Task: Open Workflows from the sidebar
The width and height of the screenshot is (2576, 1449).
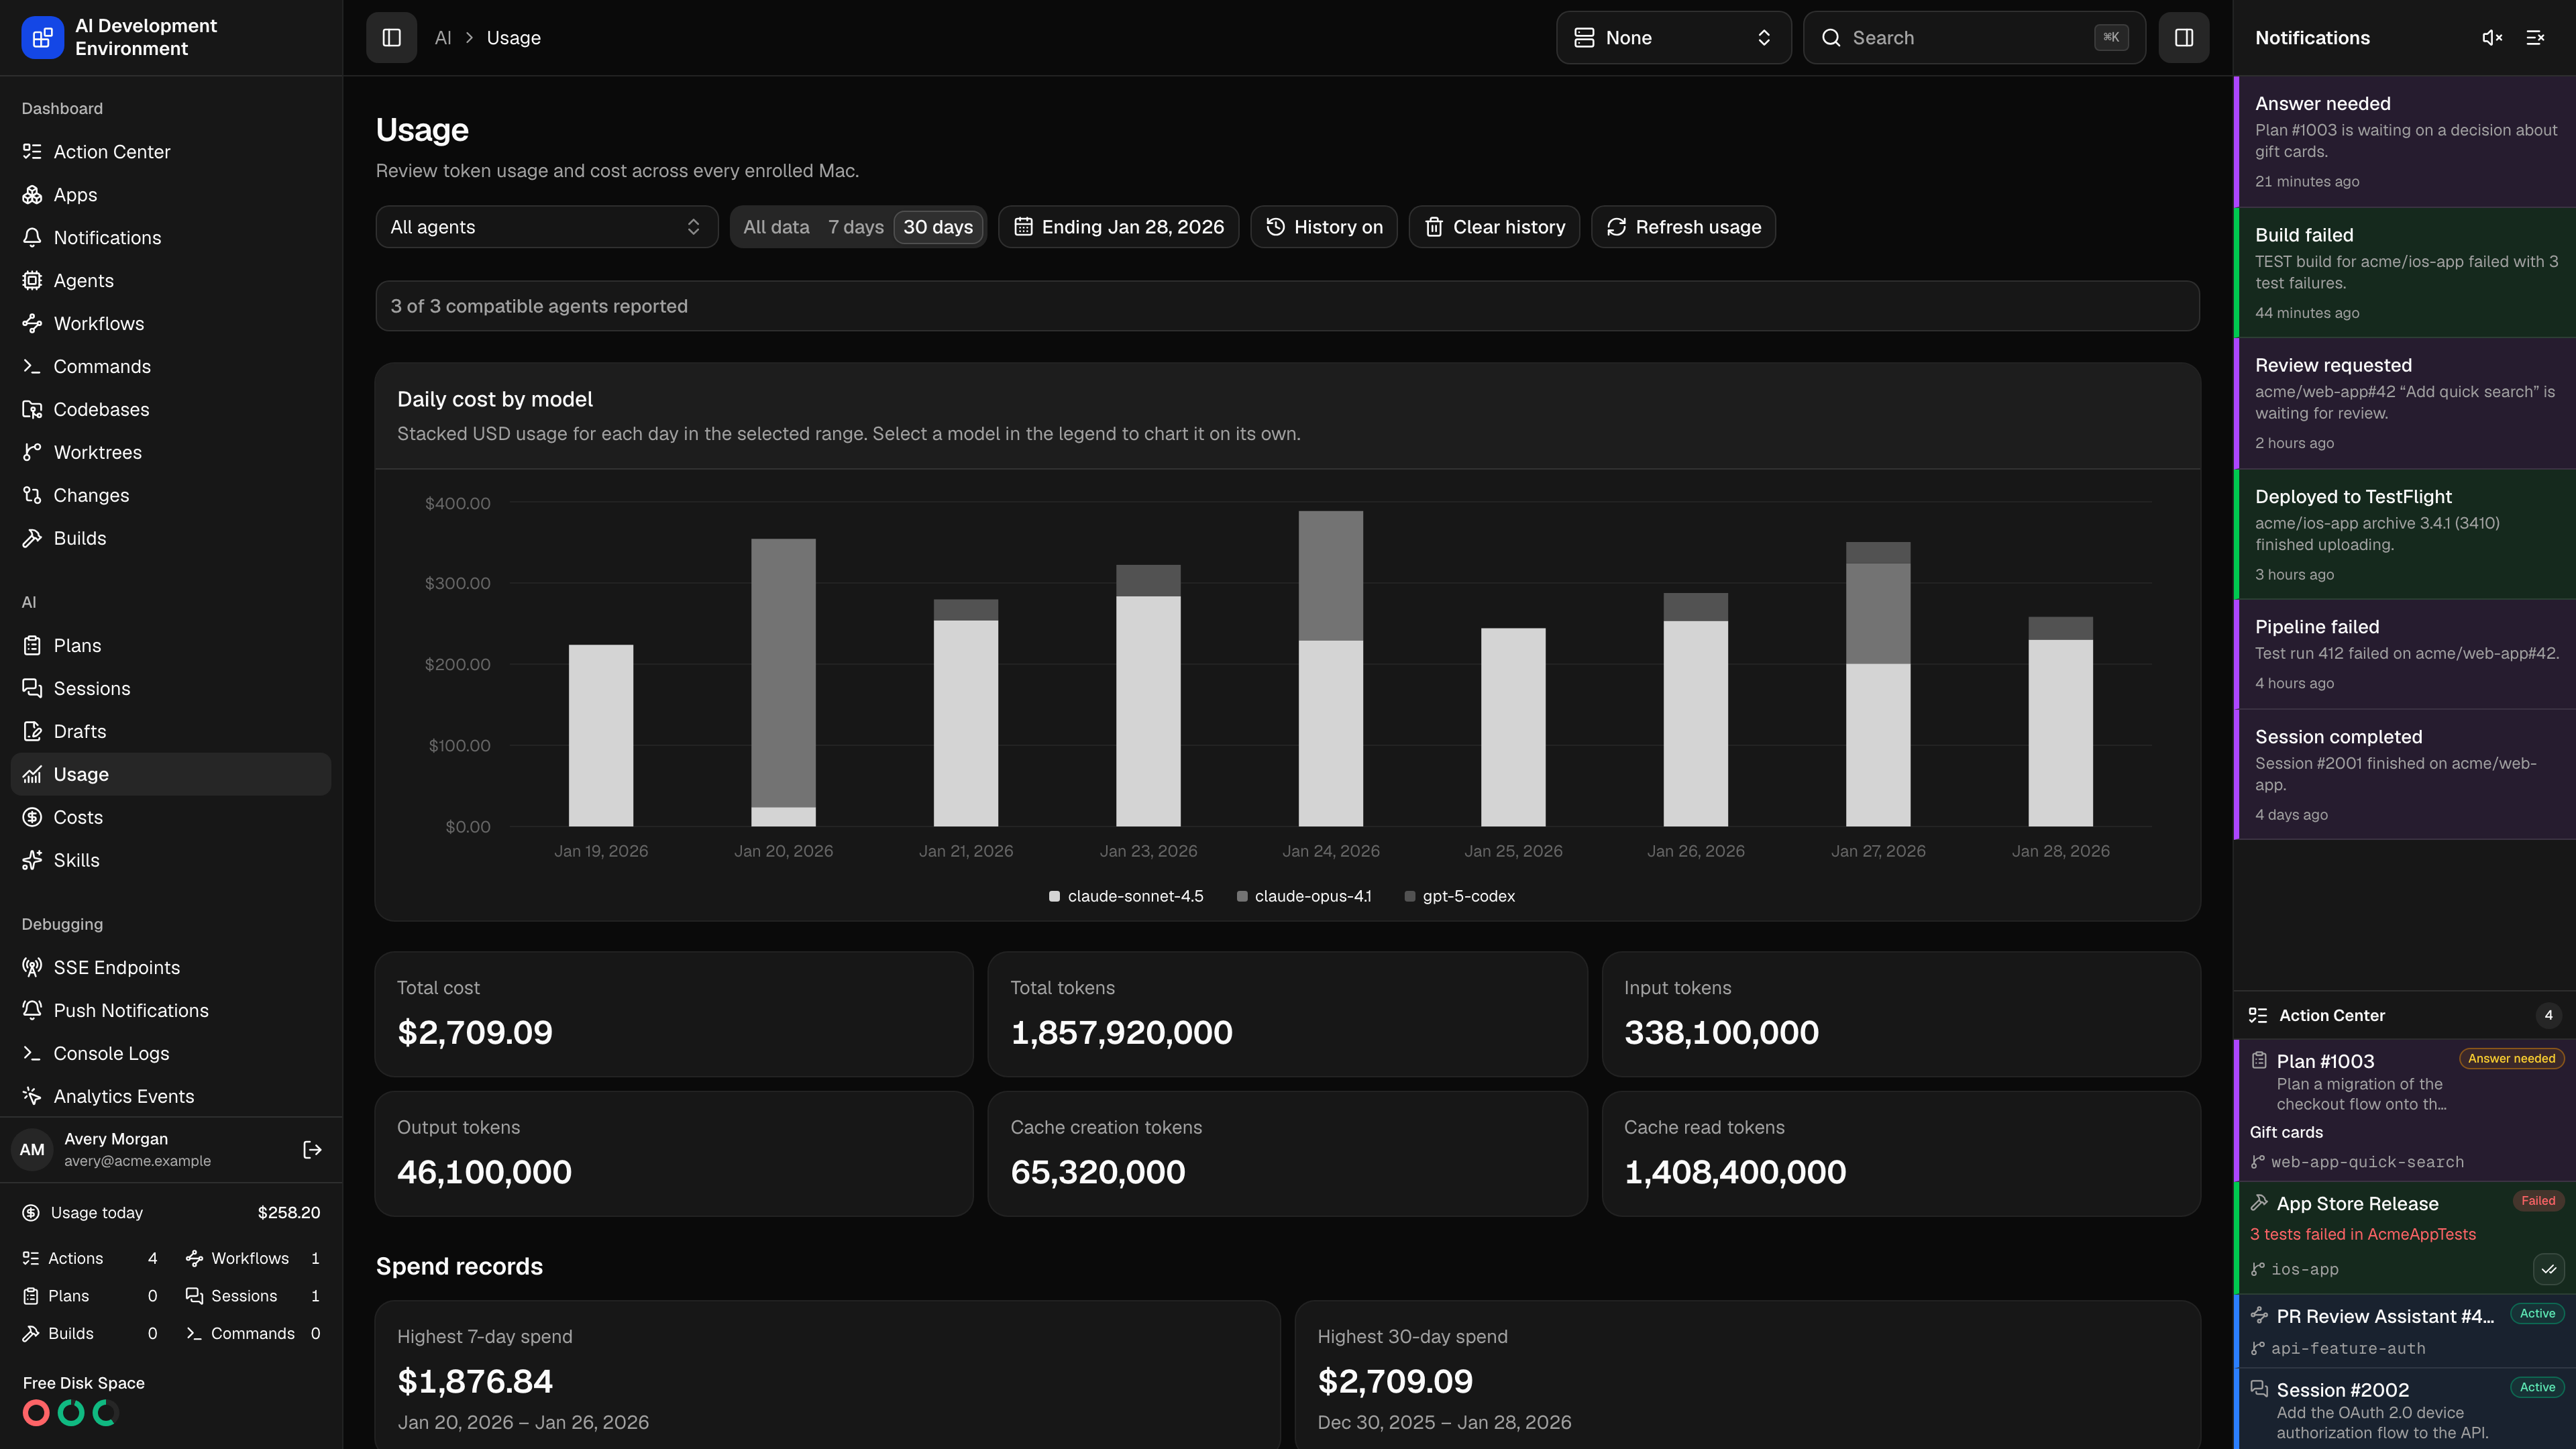Action: 170,324
